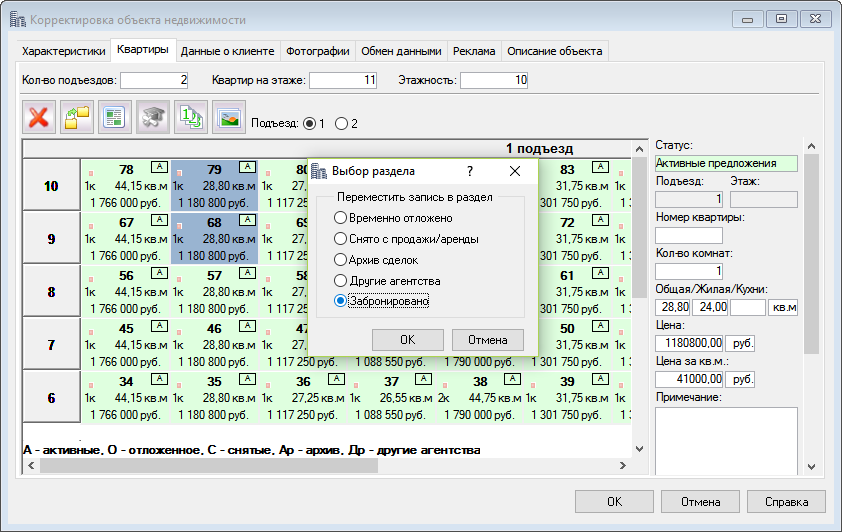Click the status 'A' badge on apartment 79
Image resolution: width=842 pixels, height=532 pixels.
coord(247,167)
